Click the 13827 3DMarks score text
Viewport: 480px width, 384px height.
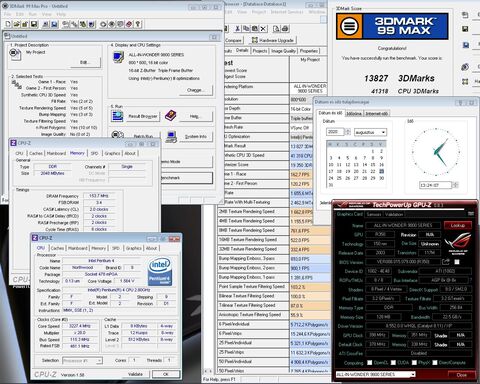pos(399,78)
